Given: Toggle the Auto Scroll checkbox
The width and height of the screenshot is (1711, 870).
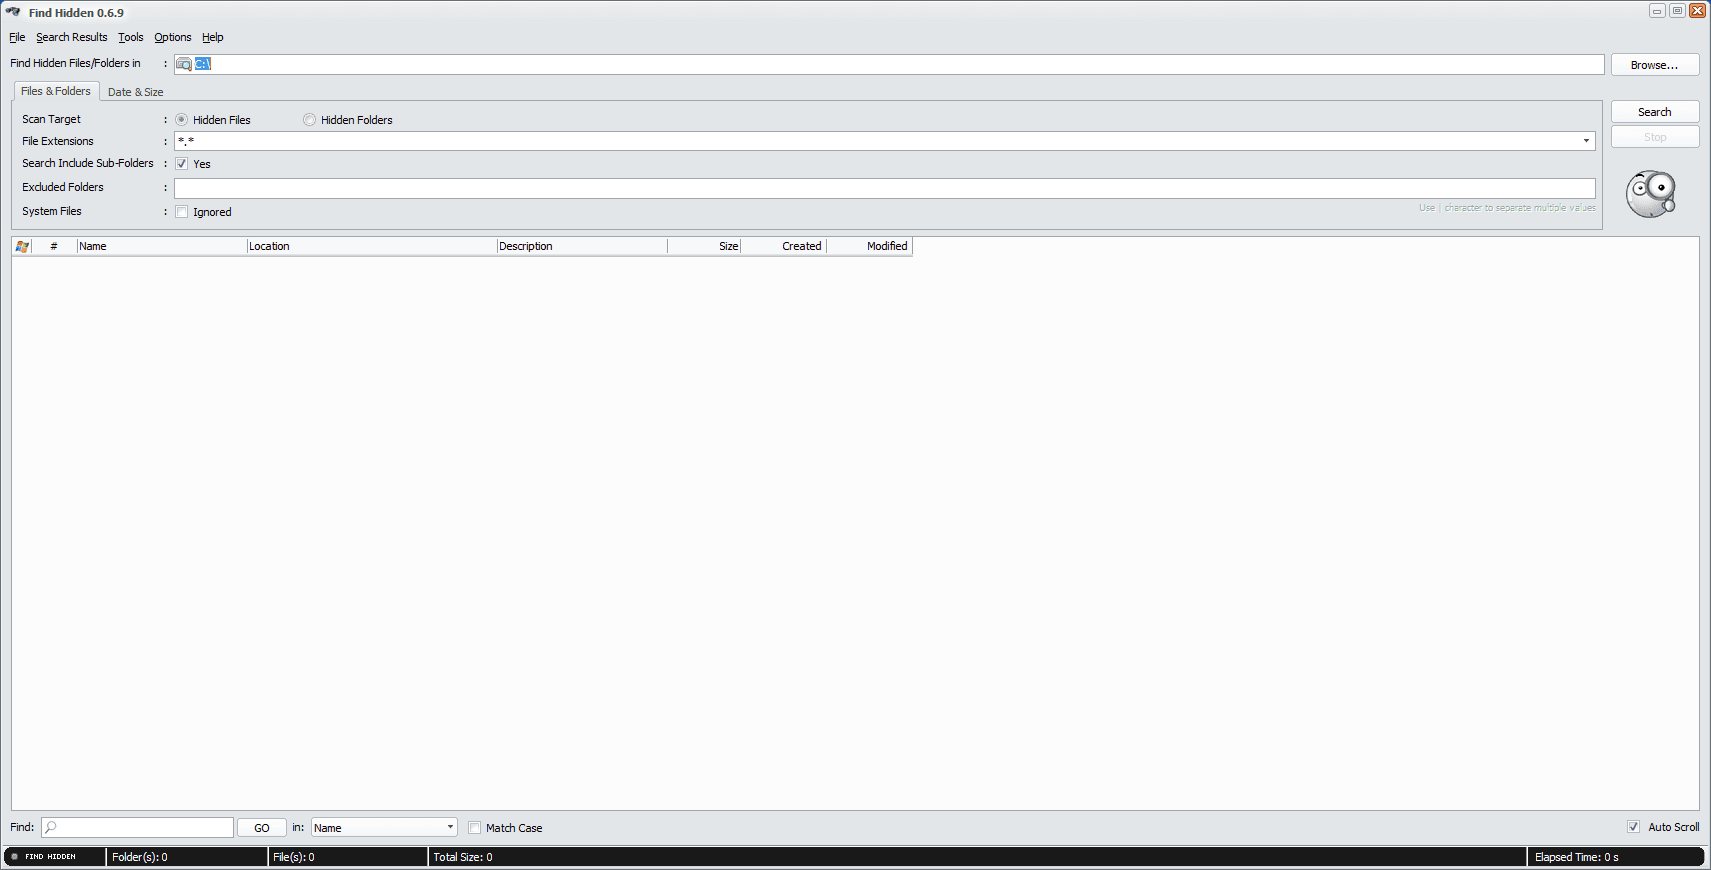Looking at the screenshot, I should click(1633, 827).
